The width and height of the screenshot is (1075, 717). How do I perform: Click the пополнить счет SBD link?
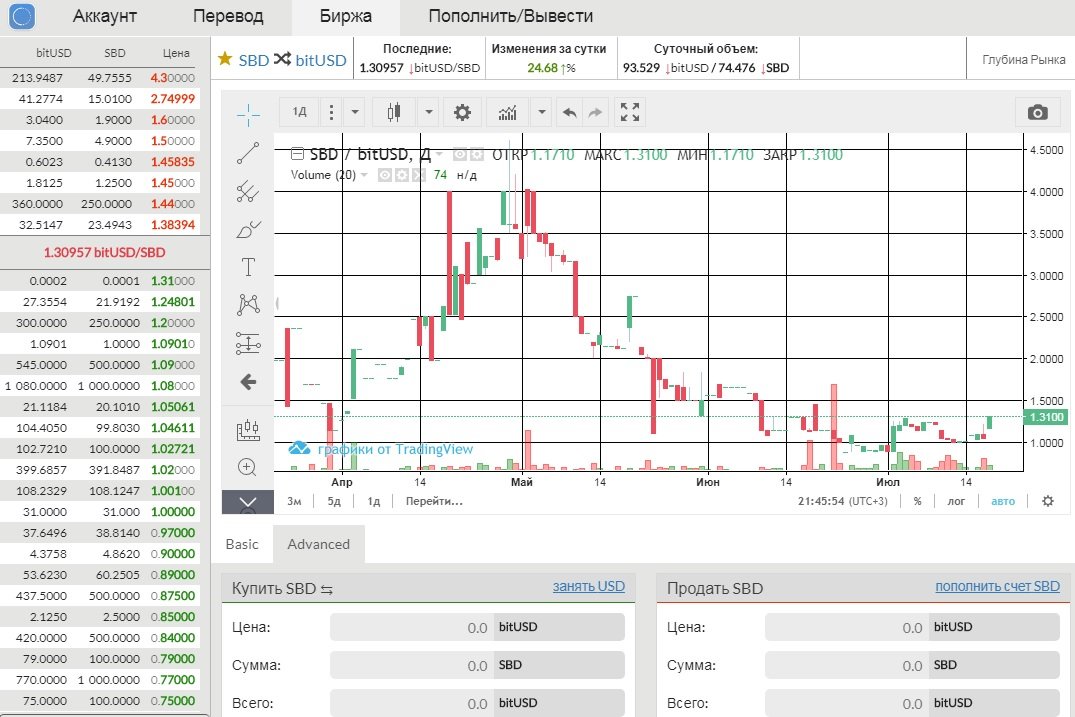coord(997,587)
